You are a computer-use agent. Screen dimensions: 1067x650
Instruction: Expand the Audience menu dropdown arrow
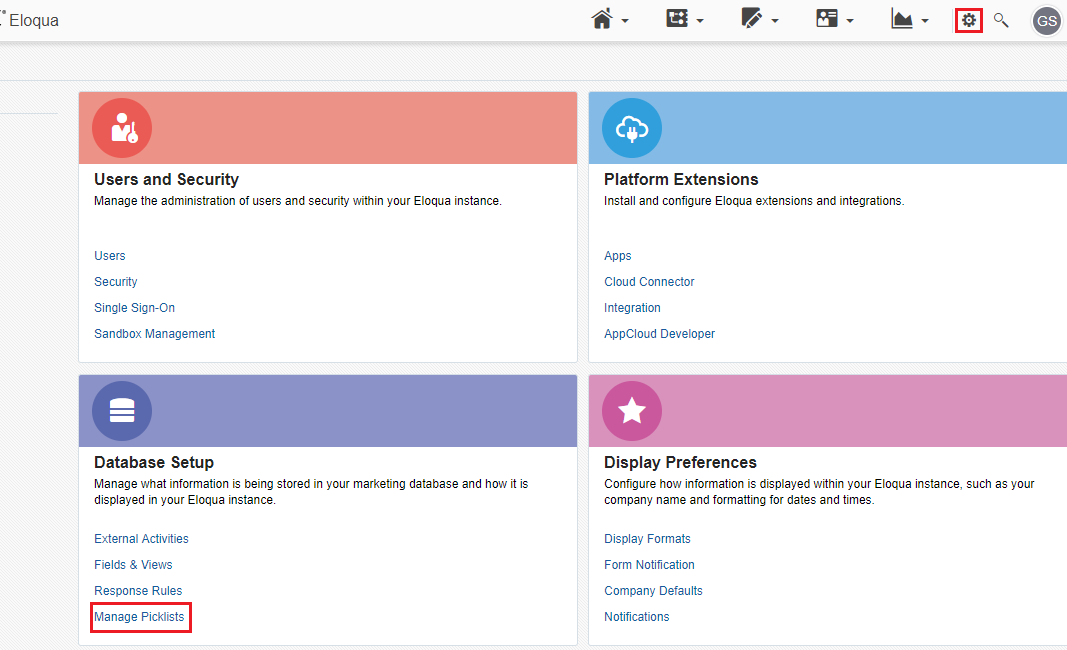pos(849,21)
